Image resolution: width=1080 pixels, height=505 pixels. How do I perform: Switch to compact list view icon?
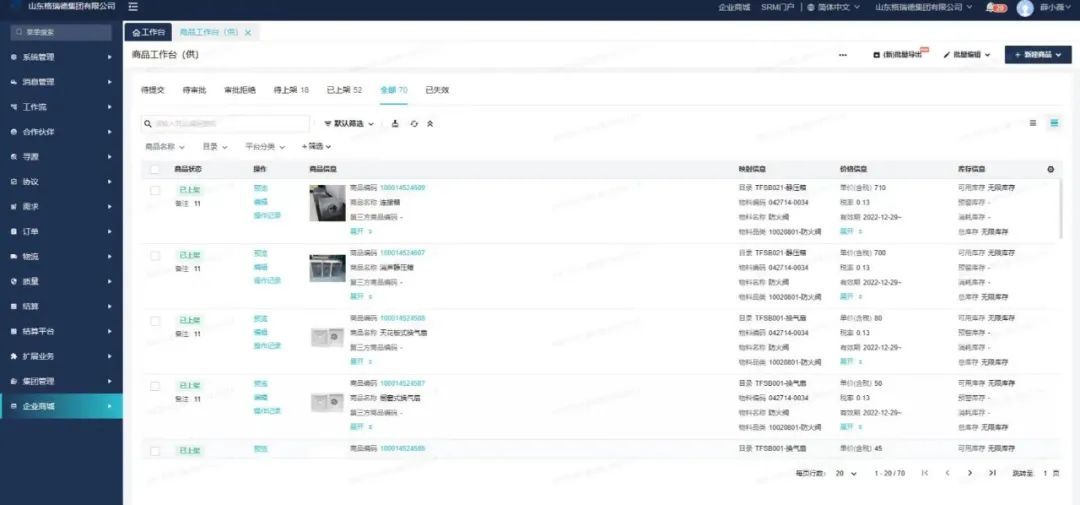click(1033, 123)
